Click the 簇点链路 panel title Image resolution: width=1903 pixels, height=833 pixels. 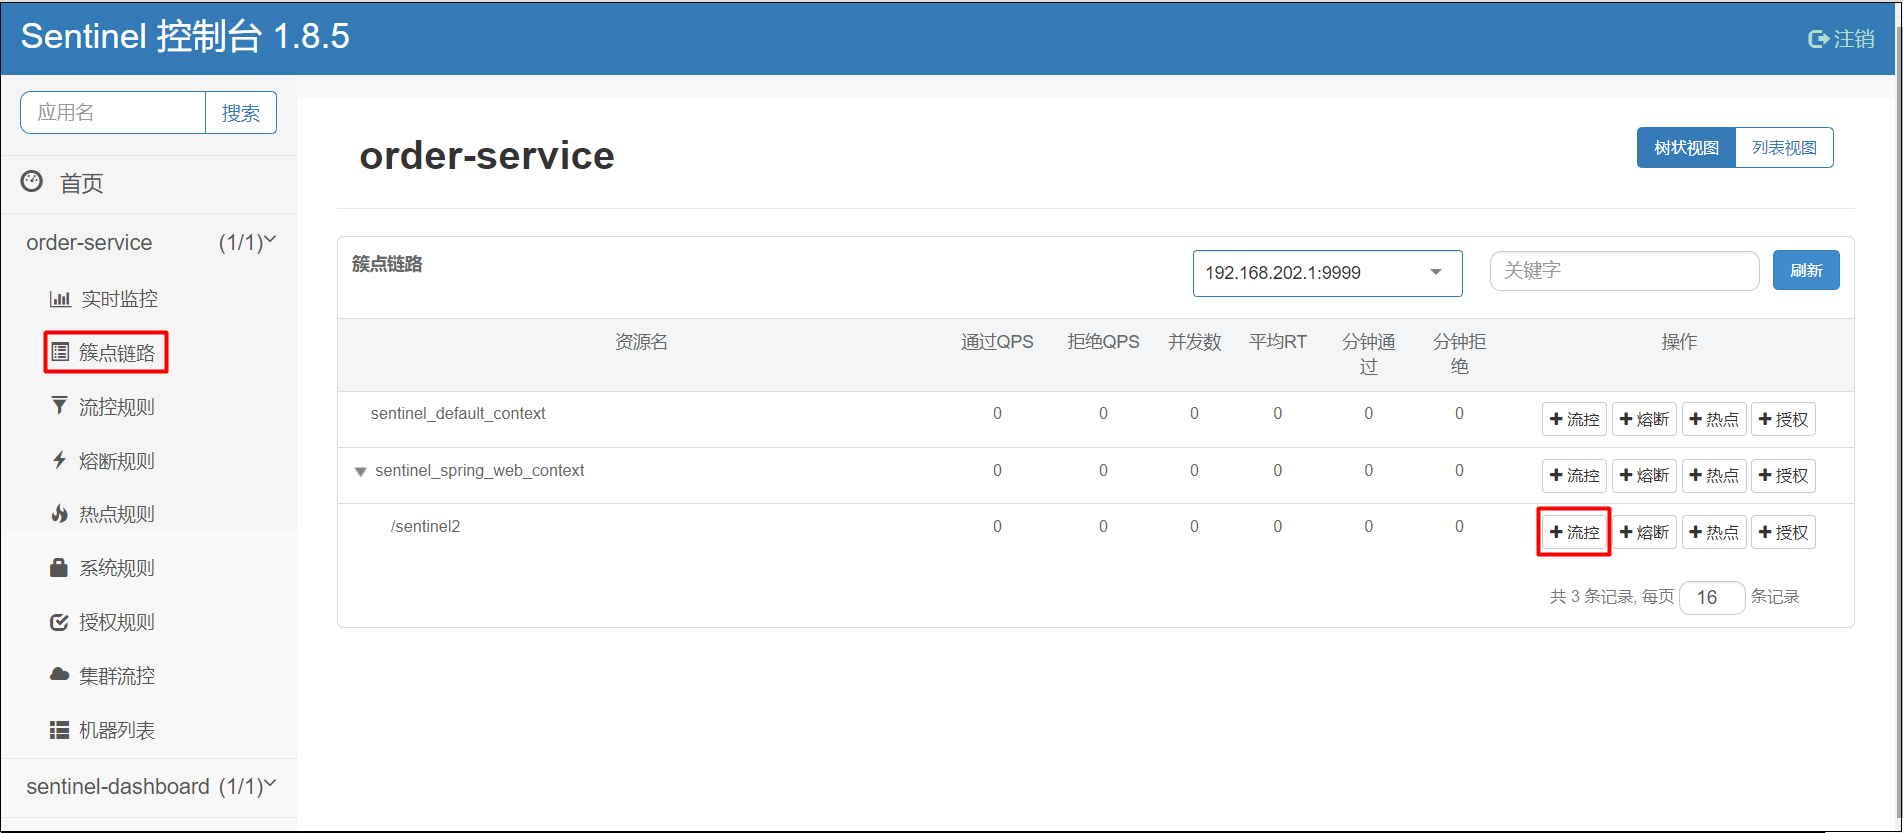point(387,264)
